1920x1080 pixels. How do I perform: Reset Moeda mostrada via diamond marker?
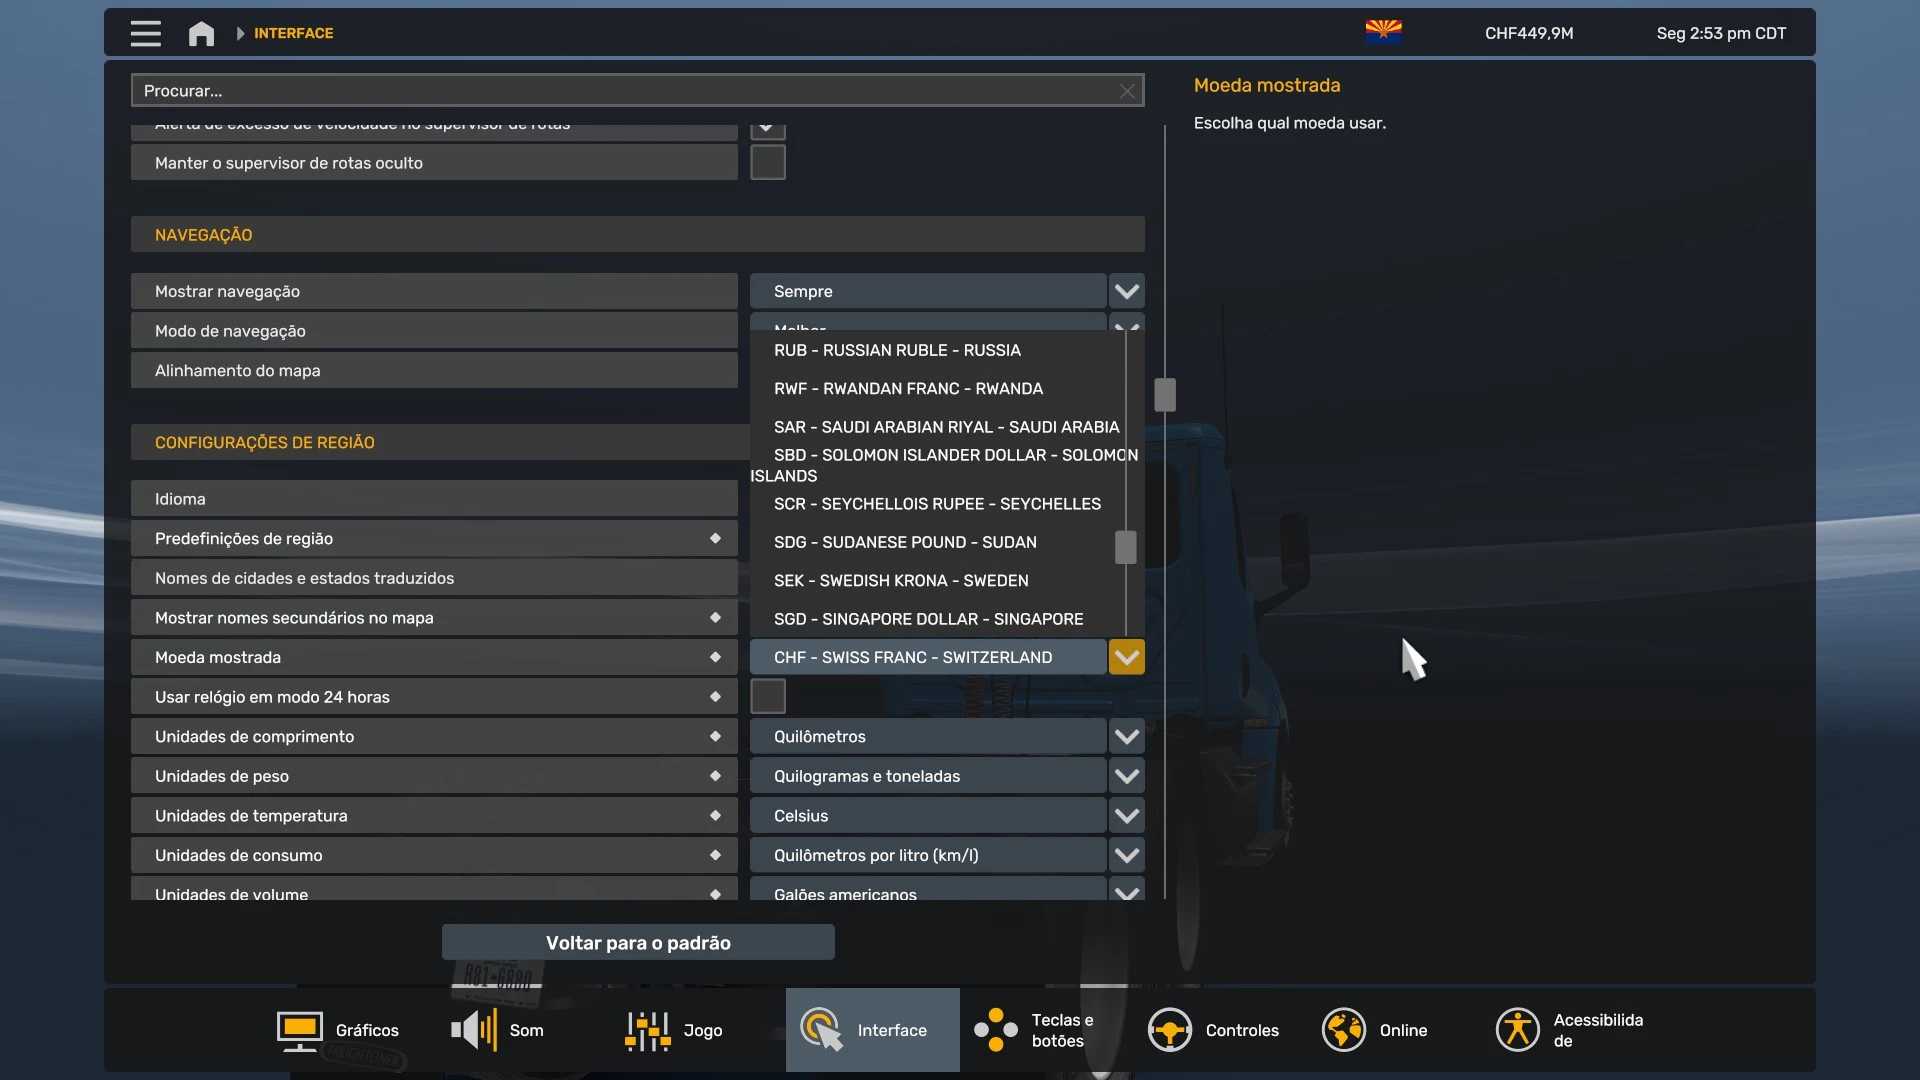(715, 657)
